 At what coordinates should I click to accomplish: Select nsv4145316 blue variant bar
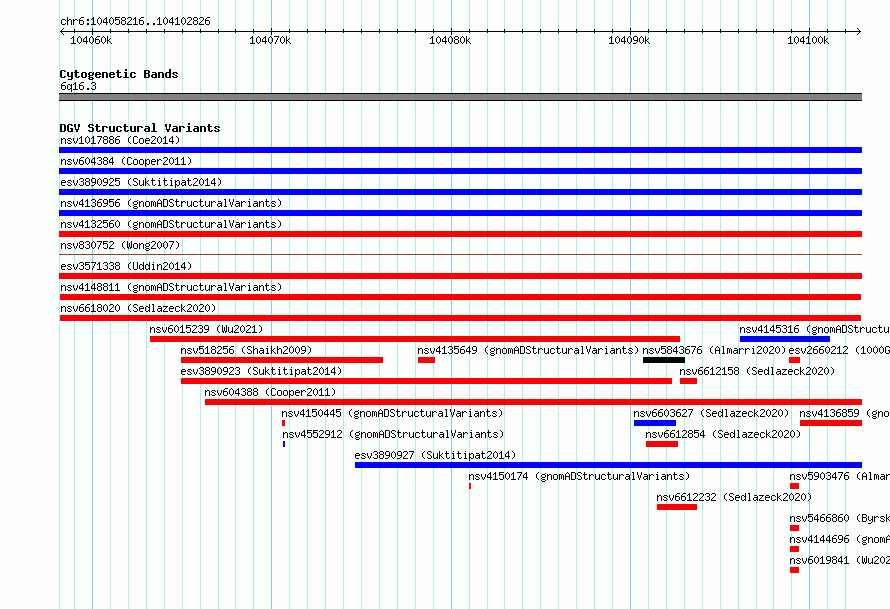click(x=785, y=339)
